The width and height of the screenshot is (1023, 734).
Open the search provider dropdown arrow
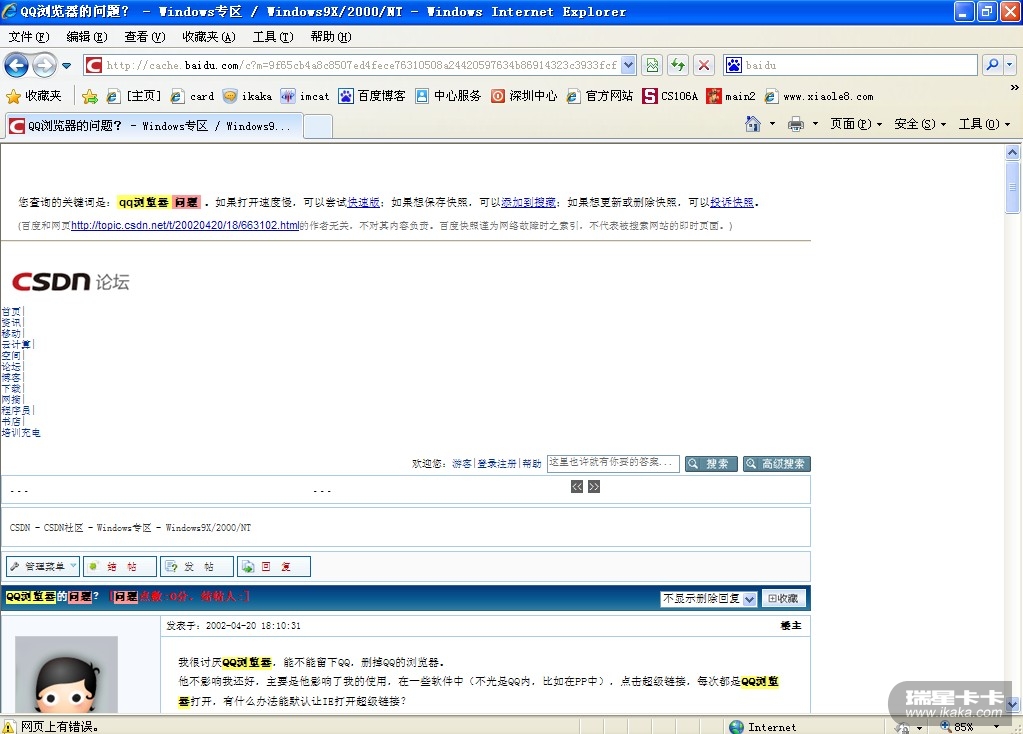point(1009,65)
